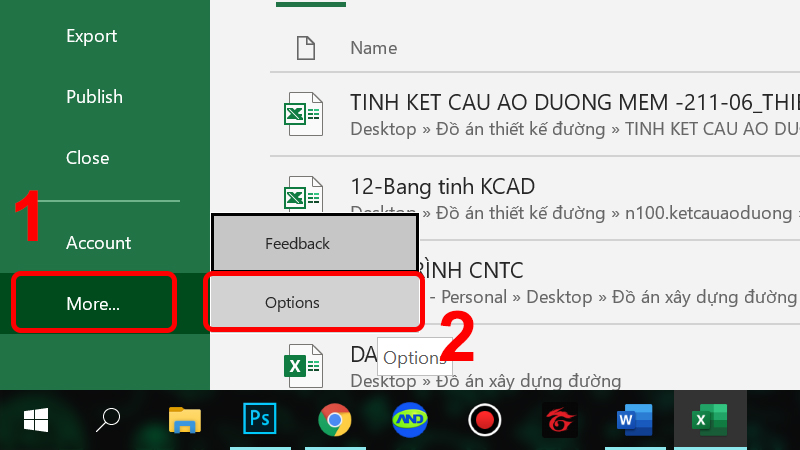
Task: Click Excel icon beside TINH KET CAU file
Action: pos(303,114)
